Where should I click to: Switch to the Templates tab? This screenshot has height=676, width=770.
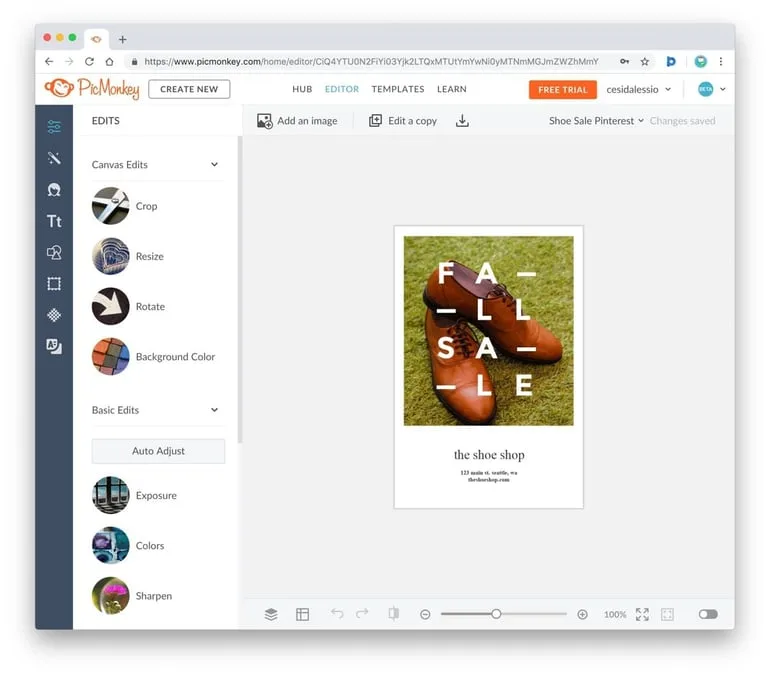coord(397,90)
